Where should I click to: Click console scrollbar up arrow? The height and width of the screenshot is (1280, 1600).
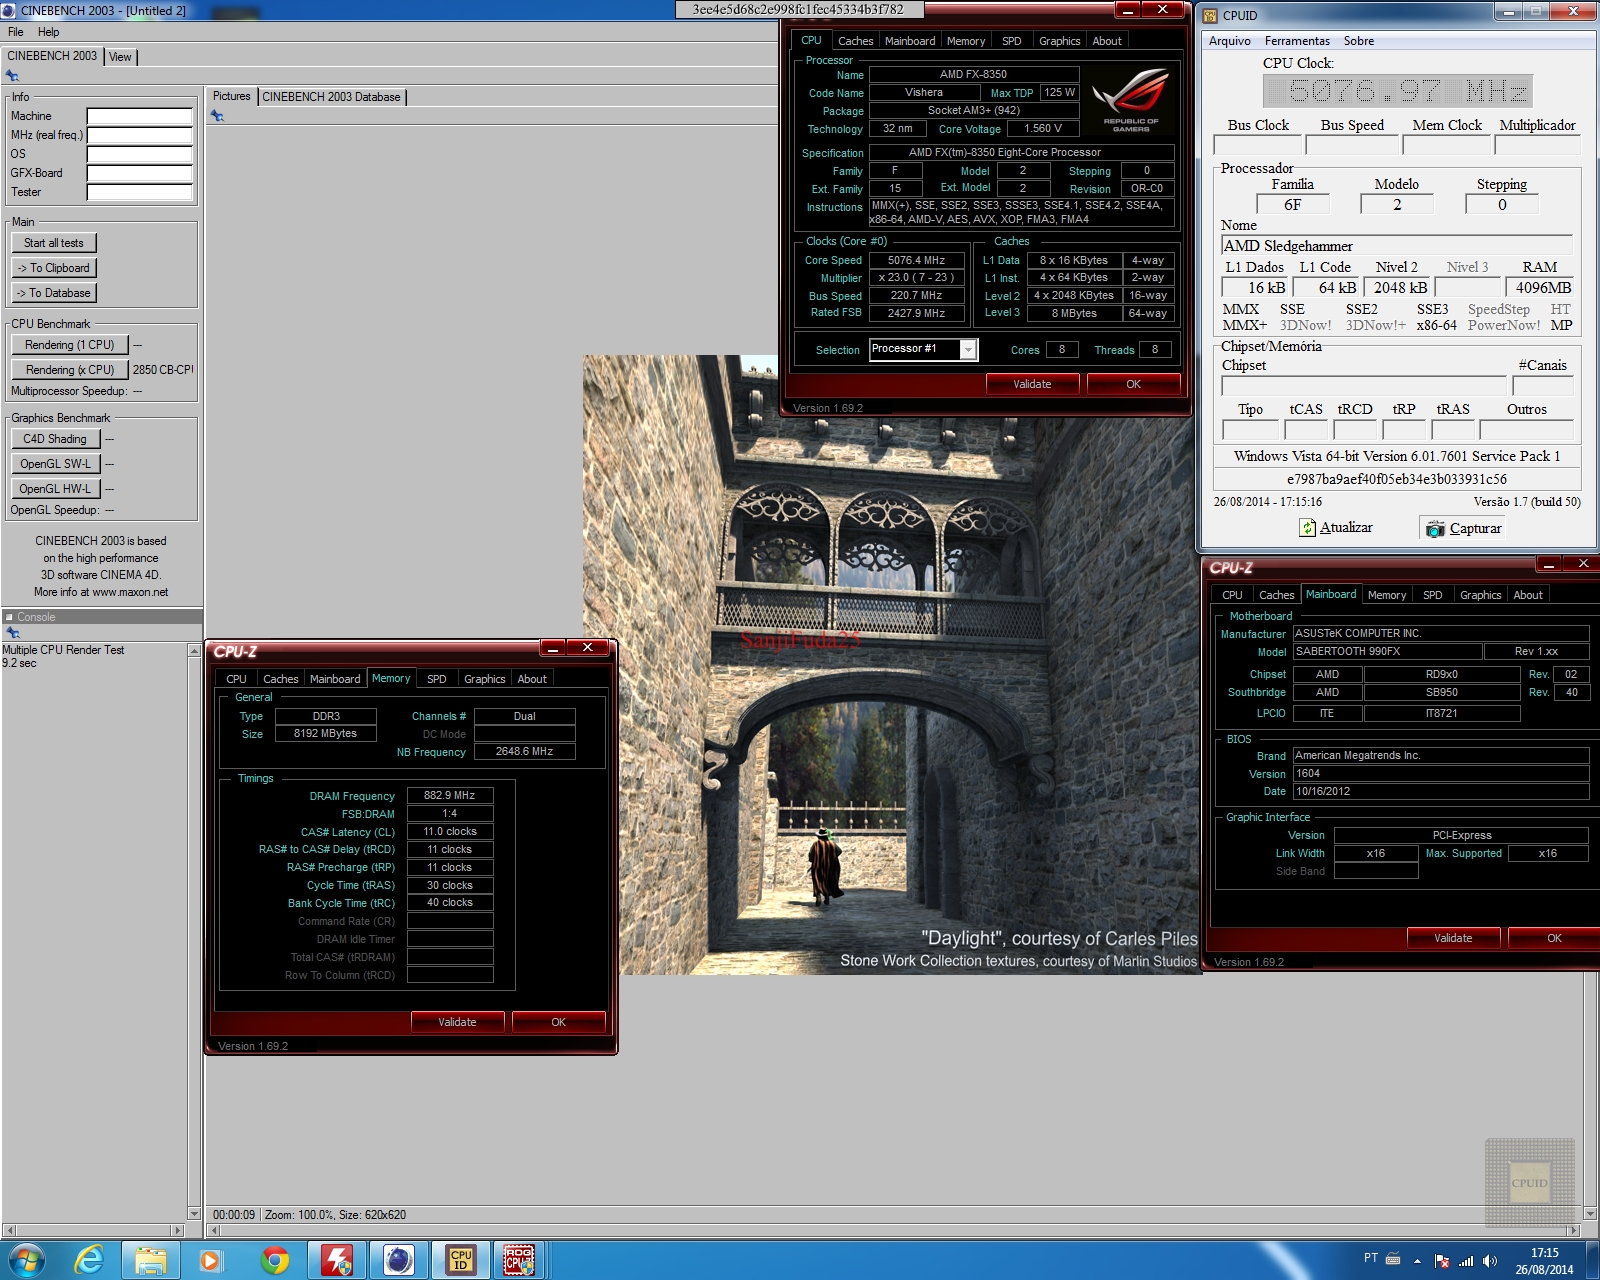pos(194,651)
